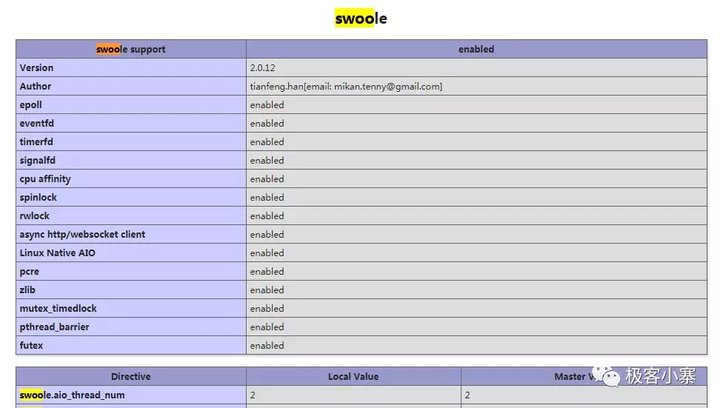Click the 'enabled' value in the pcre row
The image size is (720, 408).
[267, 271]
